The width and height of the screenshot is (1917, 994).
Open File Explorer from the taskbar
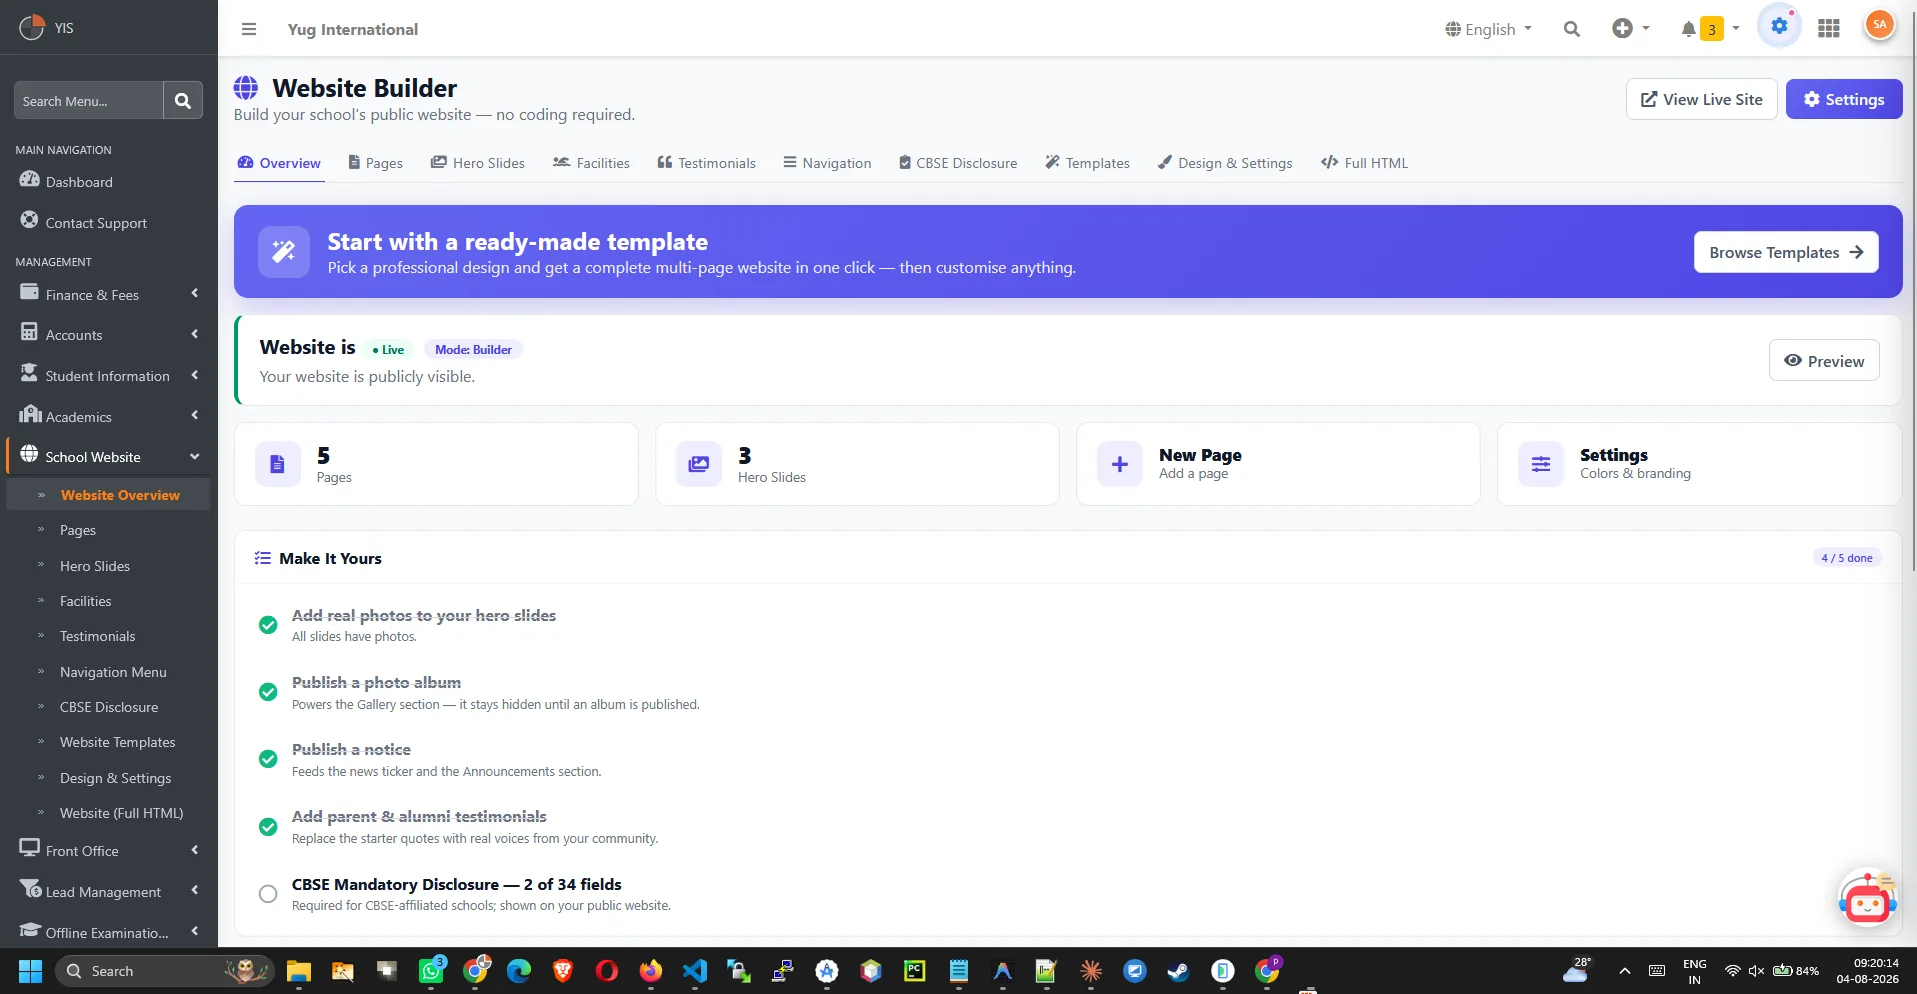299,971
